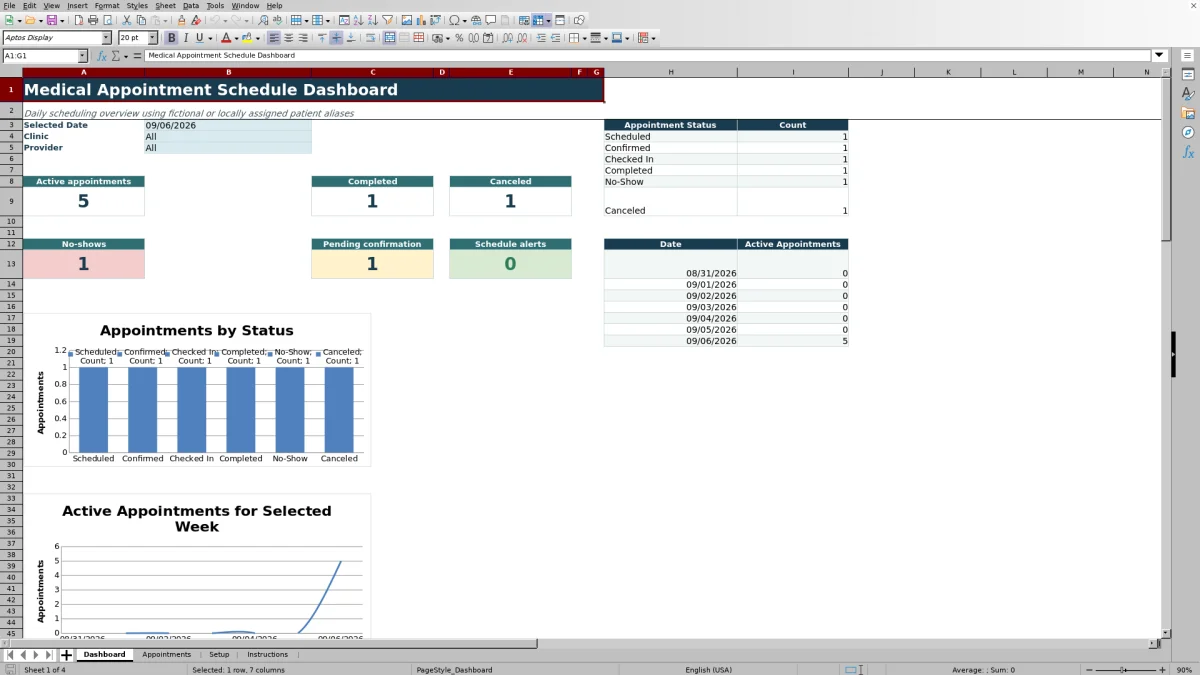Click the Cut scissors icon

click(x=127, y=20)
